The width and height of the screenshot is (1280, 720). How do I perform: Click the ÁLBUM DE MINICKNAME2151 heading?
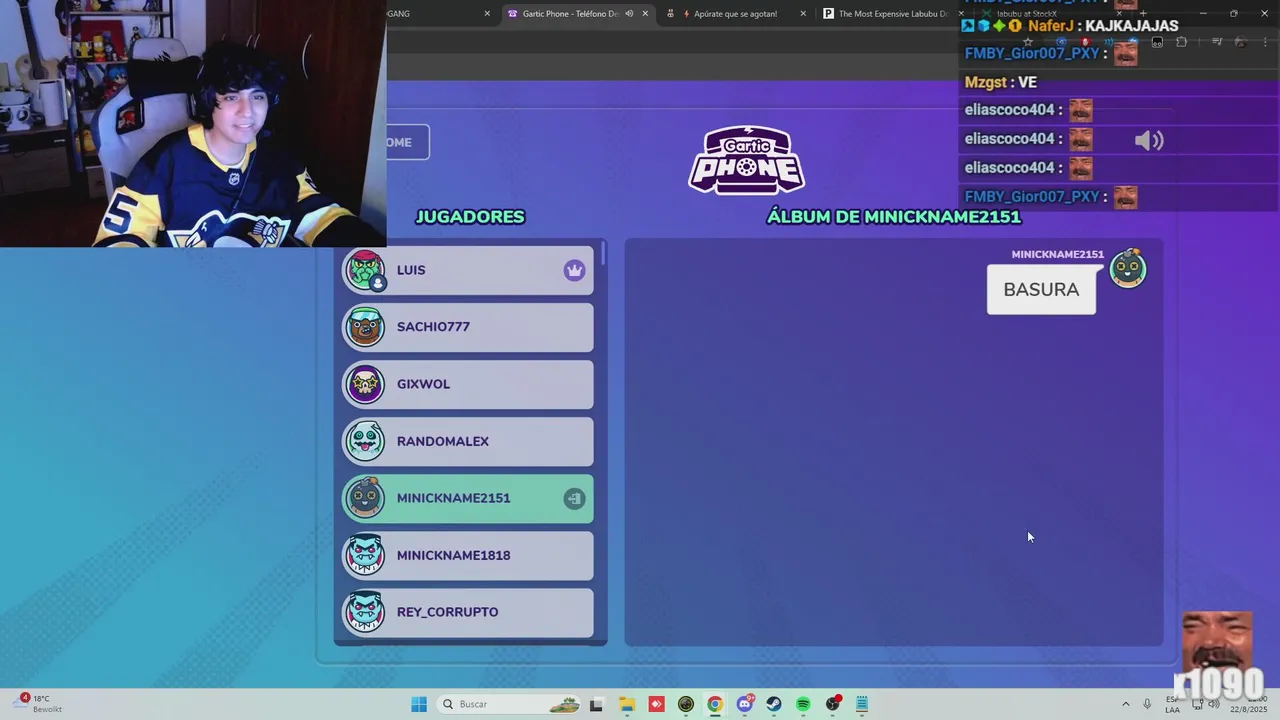point(894,217)
